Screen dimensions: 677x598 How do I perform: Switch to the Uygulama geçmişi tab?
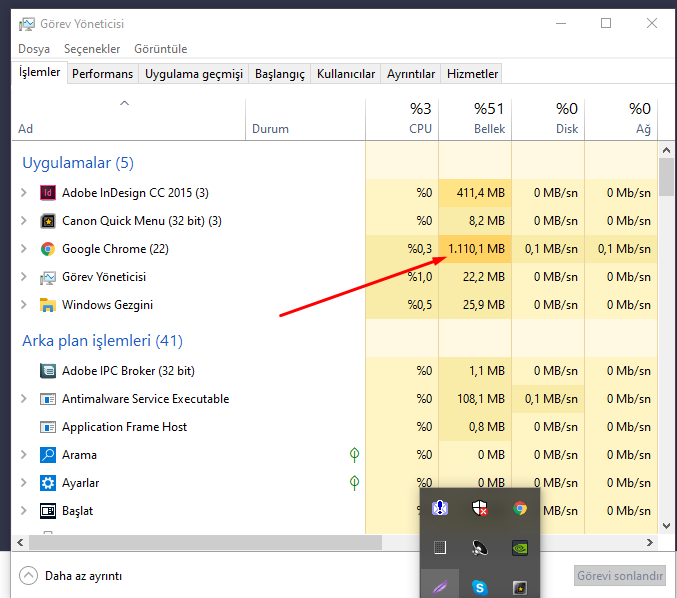[194, 74]
